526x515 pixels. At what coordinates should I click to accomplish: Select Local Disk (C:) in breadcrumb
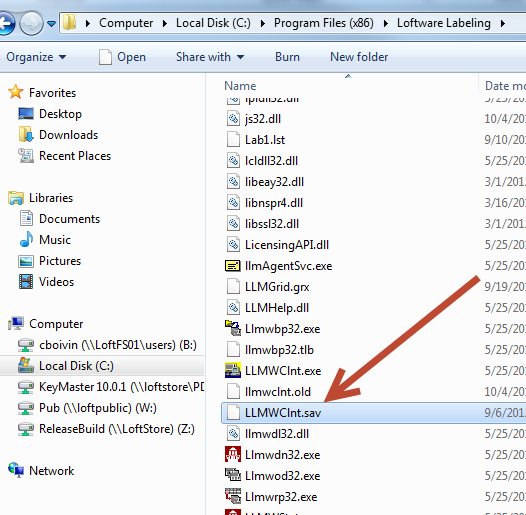[213, 23]
